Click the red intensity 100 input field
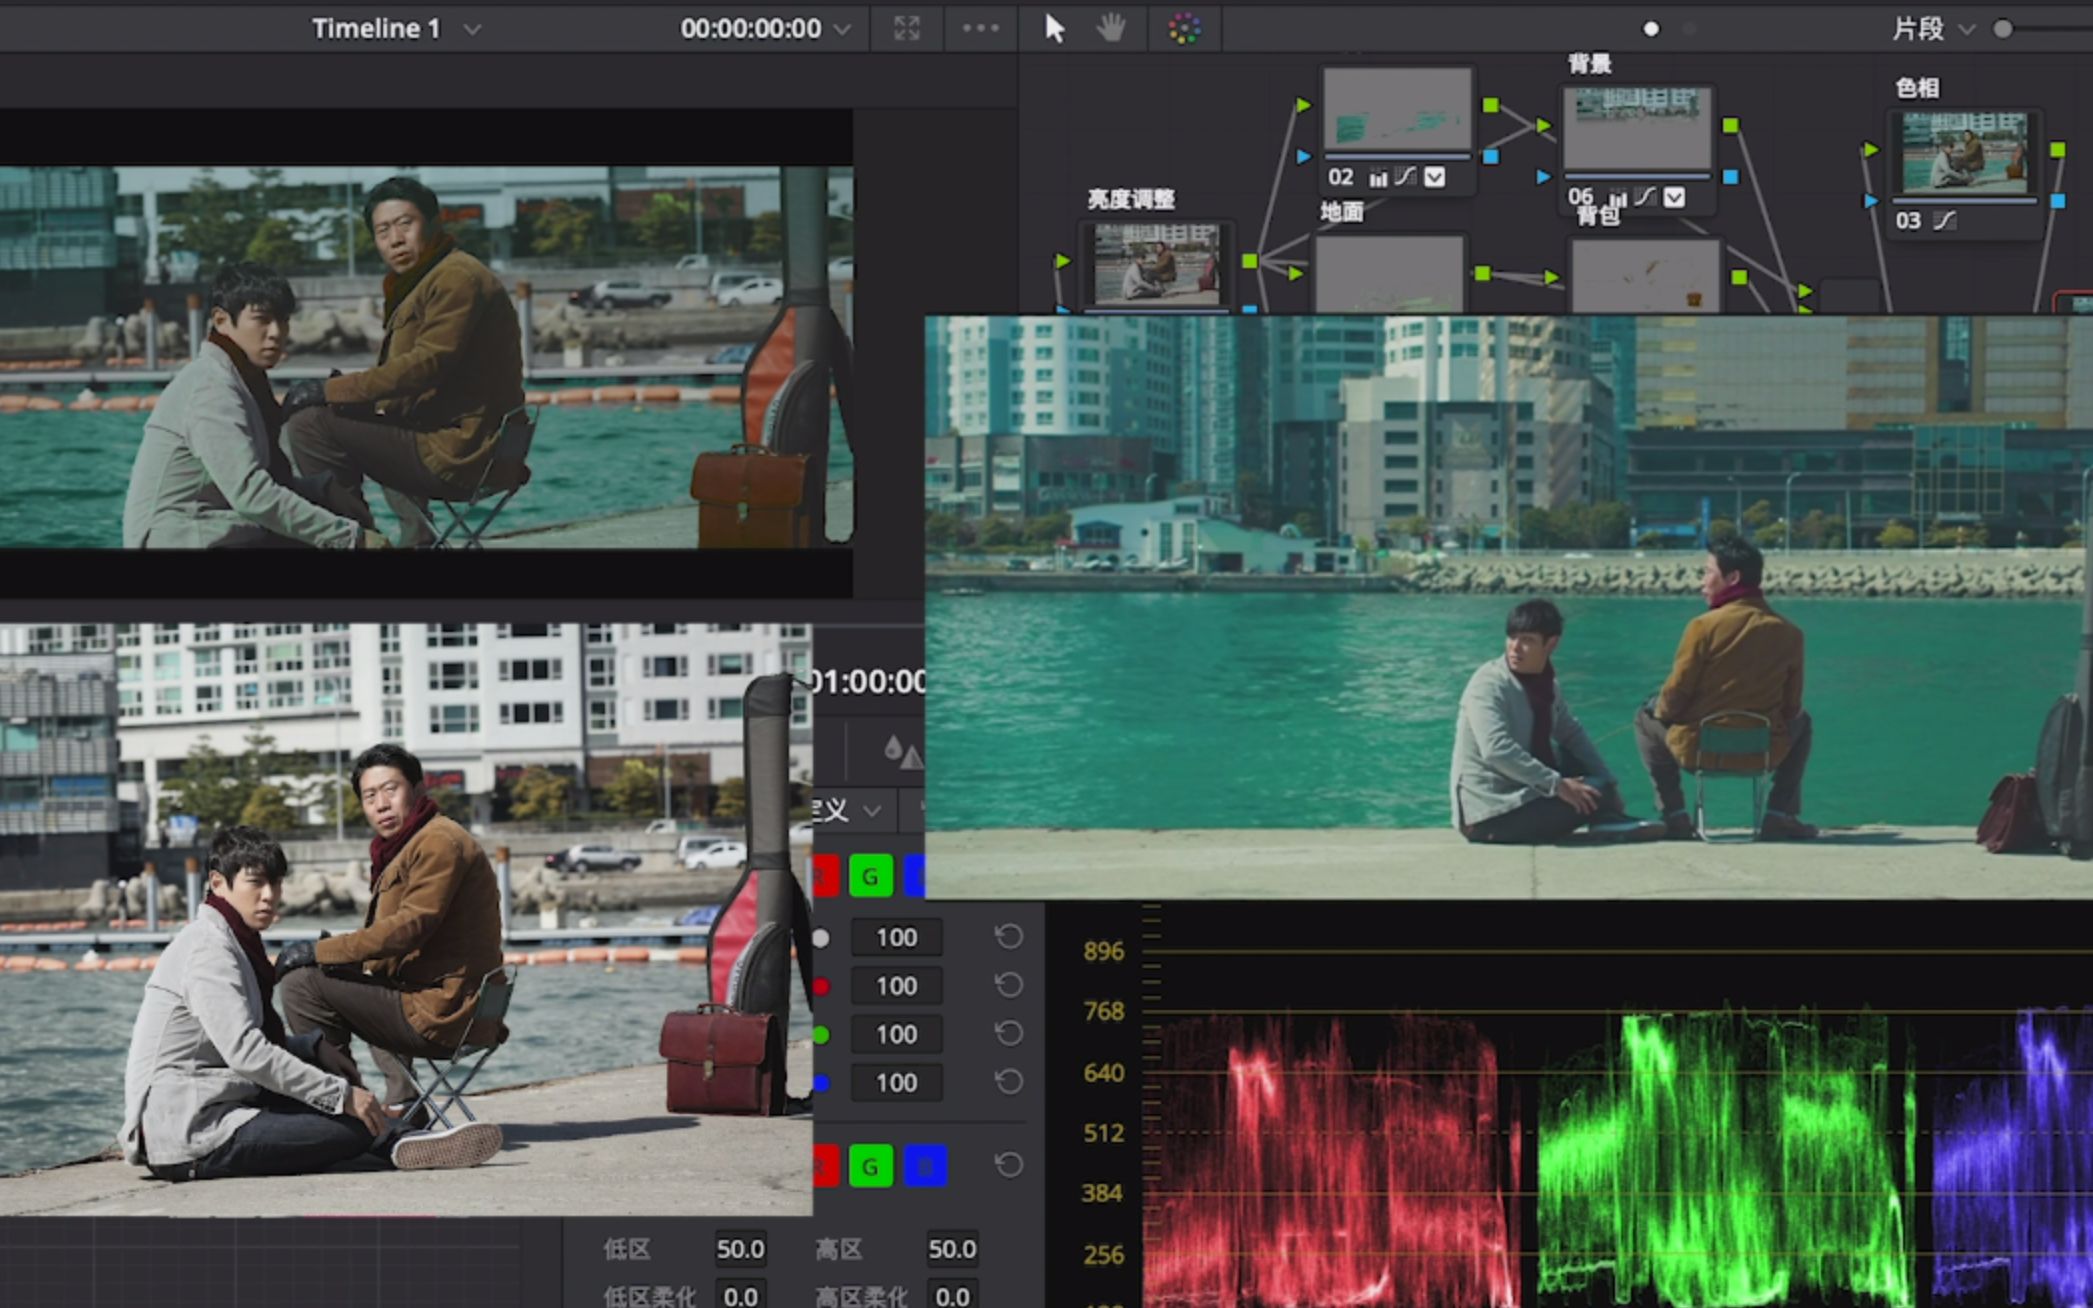Image resolution: width=2093 pixels, height=1308 pixels. click(896, 985)
